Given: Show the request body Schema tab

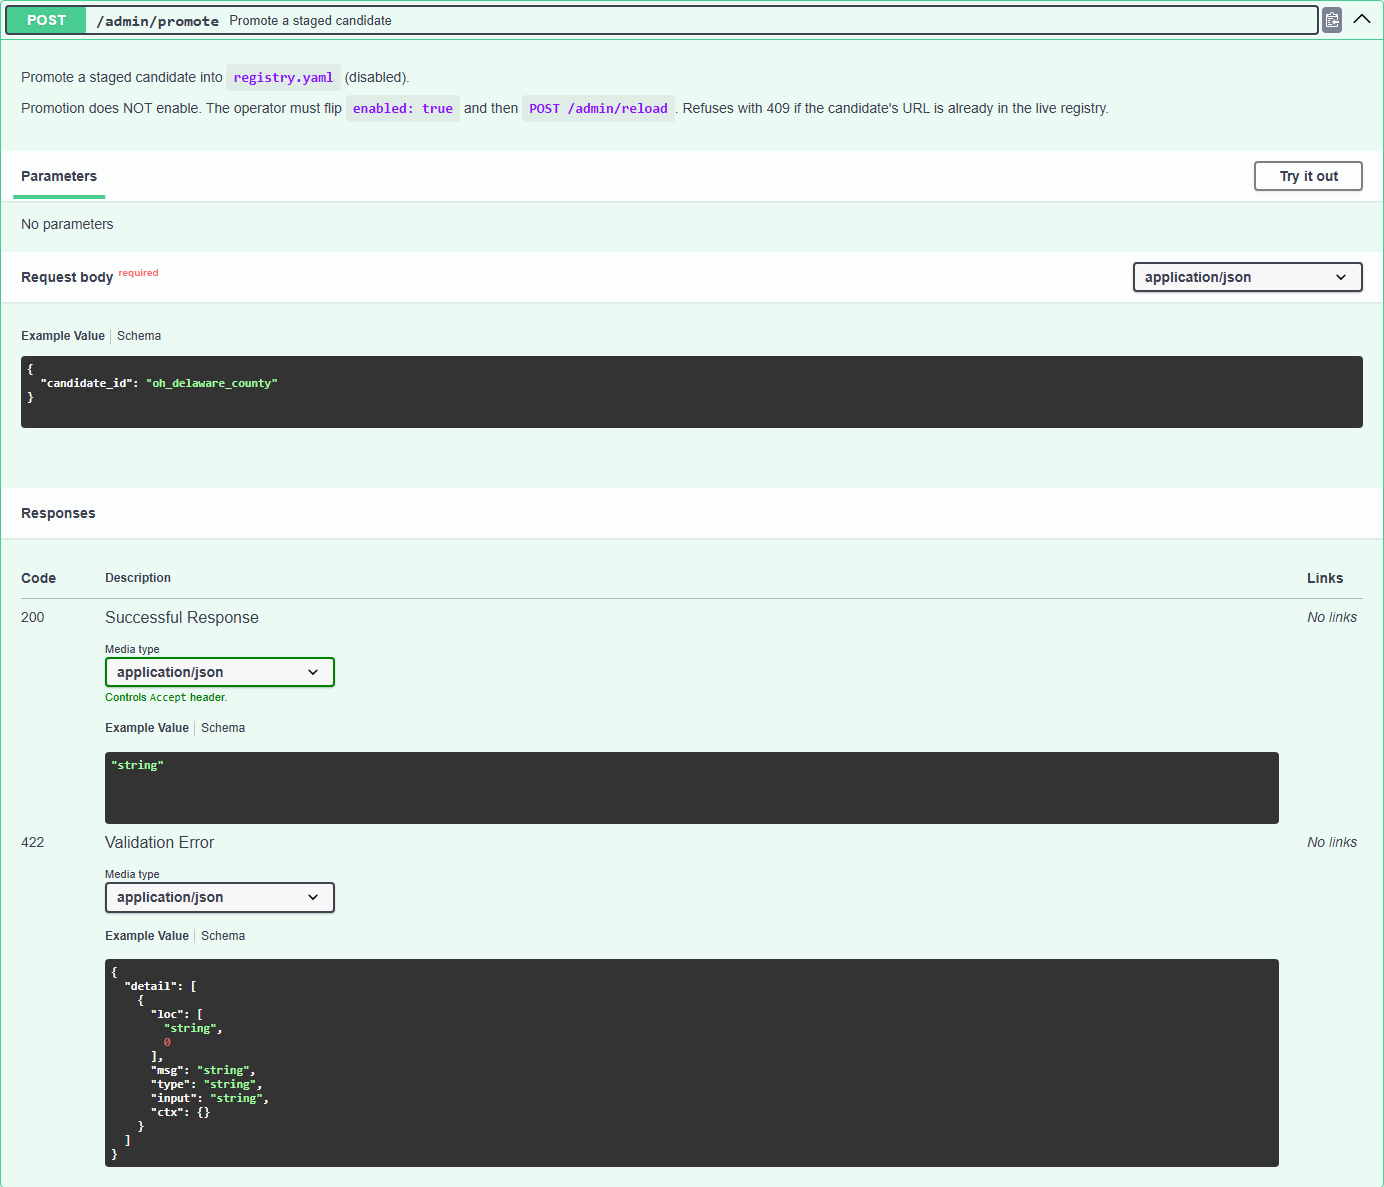Looking at the screenshot, I should [x=139, y=336].
